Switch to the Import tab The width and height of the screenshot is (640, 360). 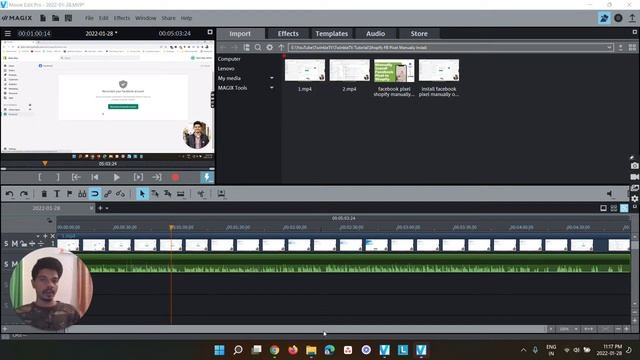coord(240,33)
